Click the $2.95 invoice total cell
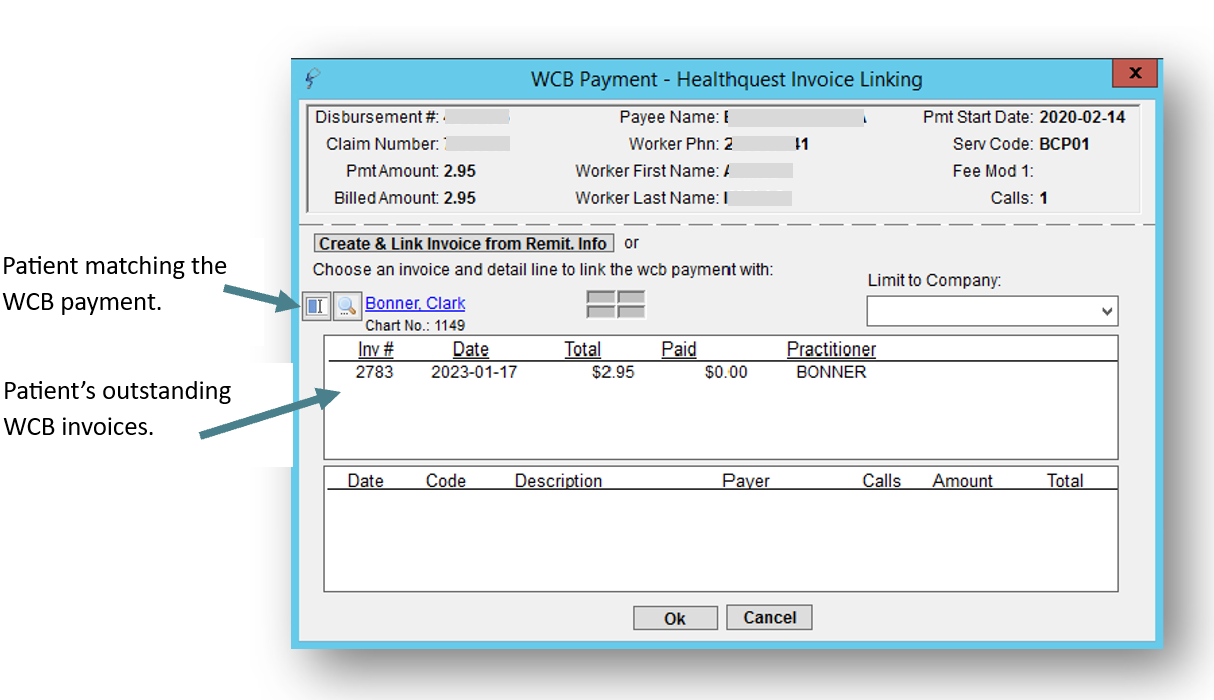This screenshot has width=1214, height=700. pos(612,372)
